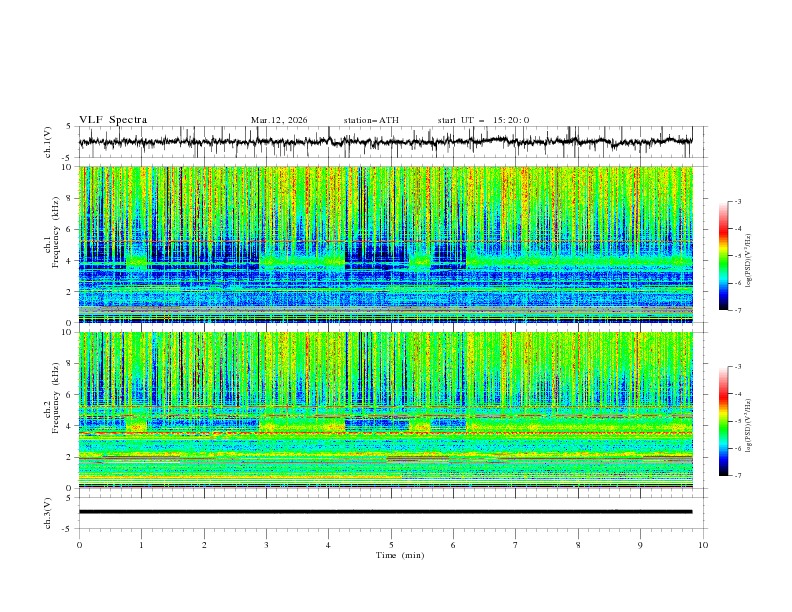Viewport: 792px width, 612px height.
Task: Click the ch.3 flat black voltage trace
Action: pyautogui.click(x=385, y=512)
